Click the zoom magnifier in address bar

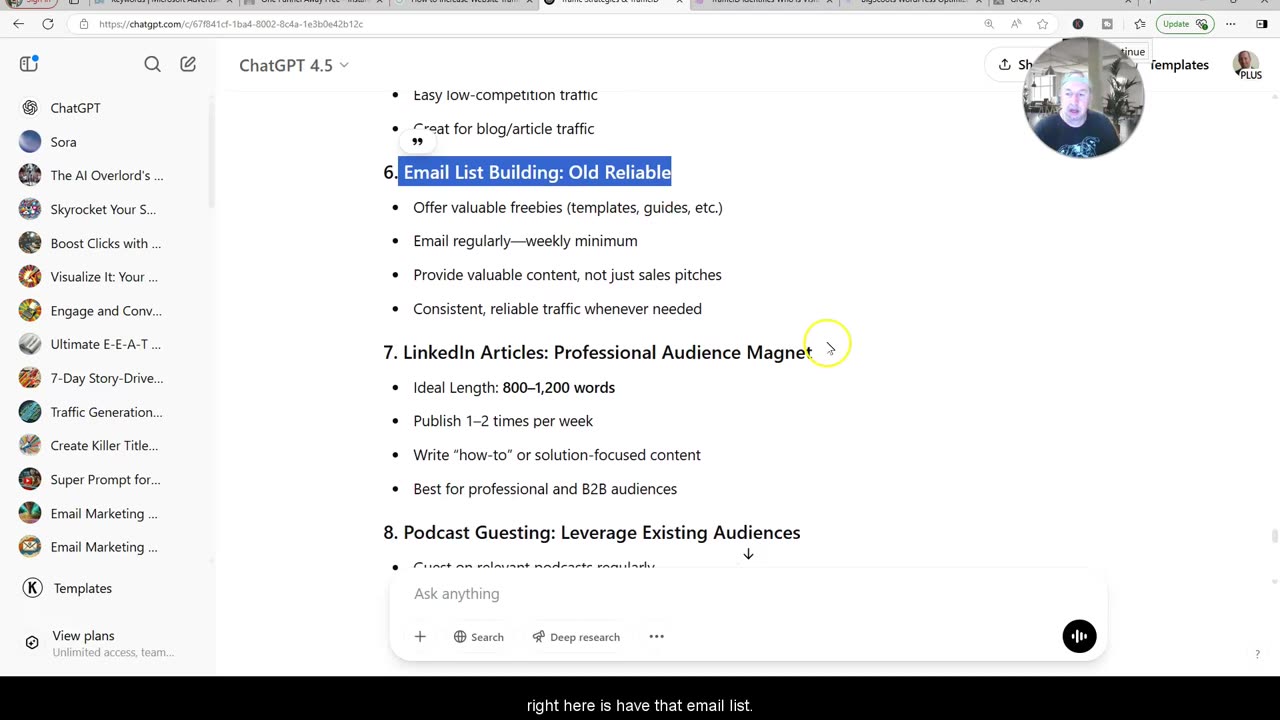pyautogui.click(x=989, y=24)
